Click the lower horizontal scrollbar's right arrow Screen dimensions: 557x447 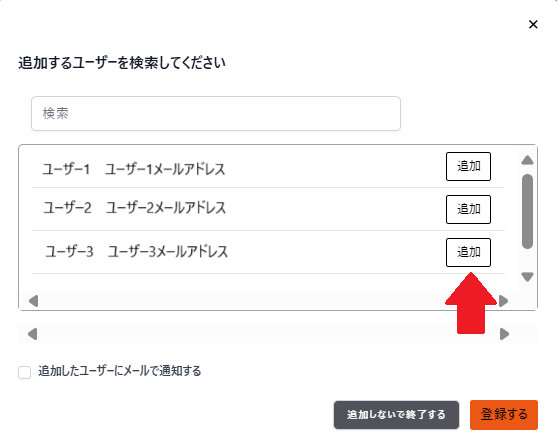click(x=504, y=334)
